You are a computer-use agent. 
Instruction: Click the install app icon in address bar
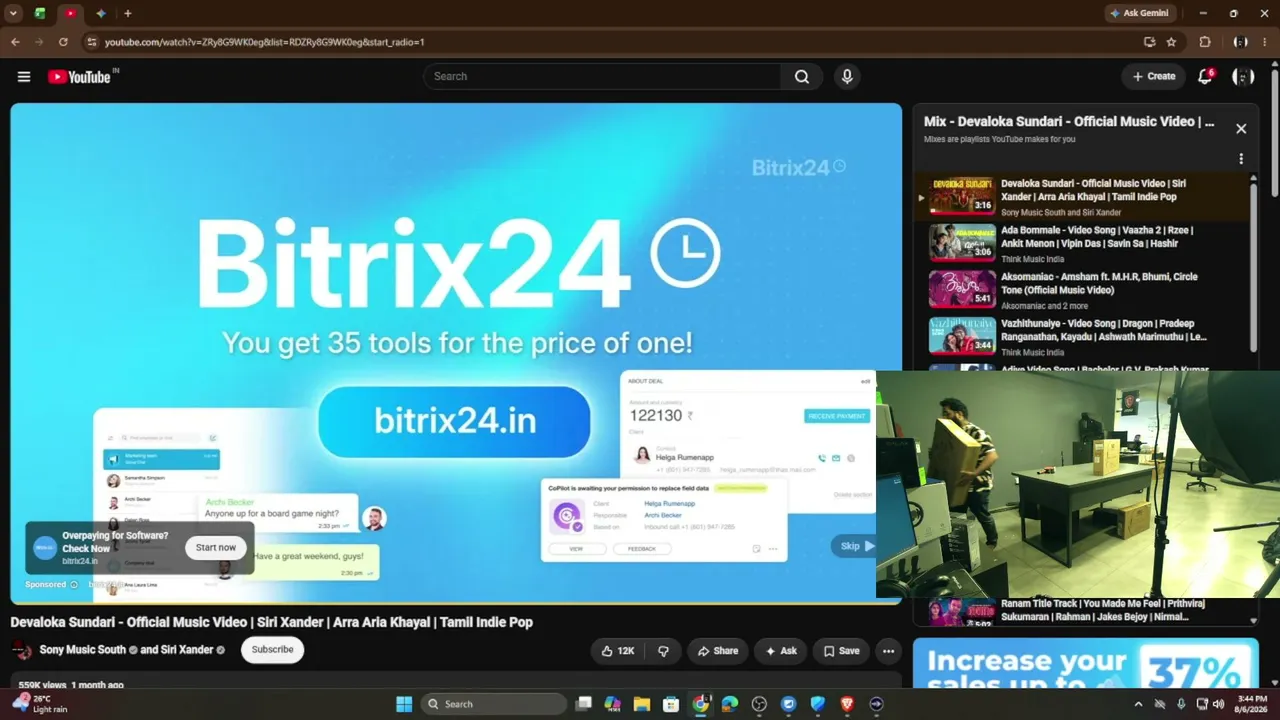pos(1150,42)
